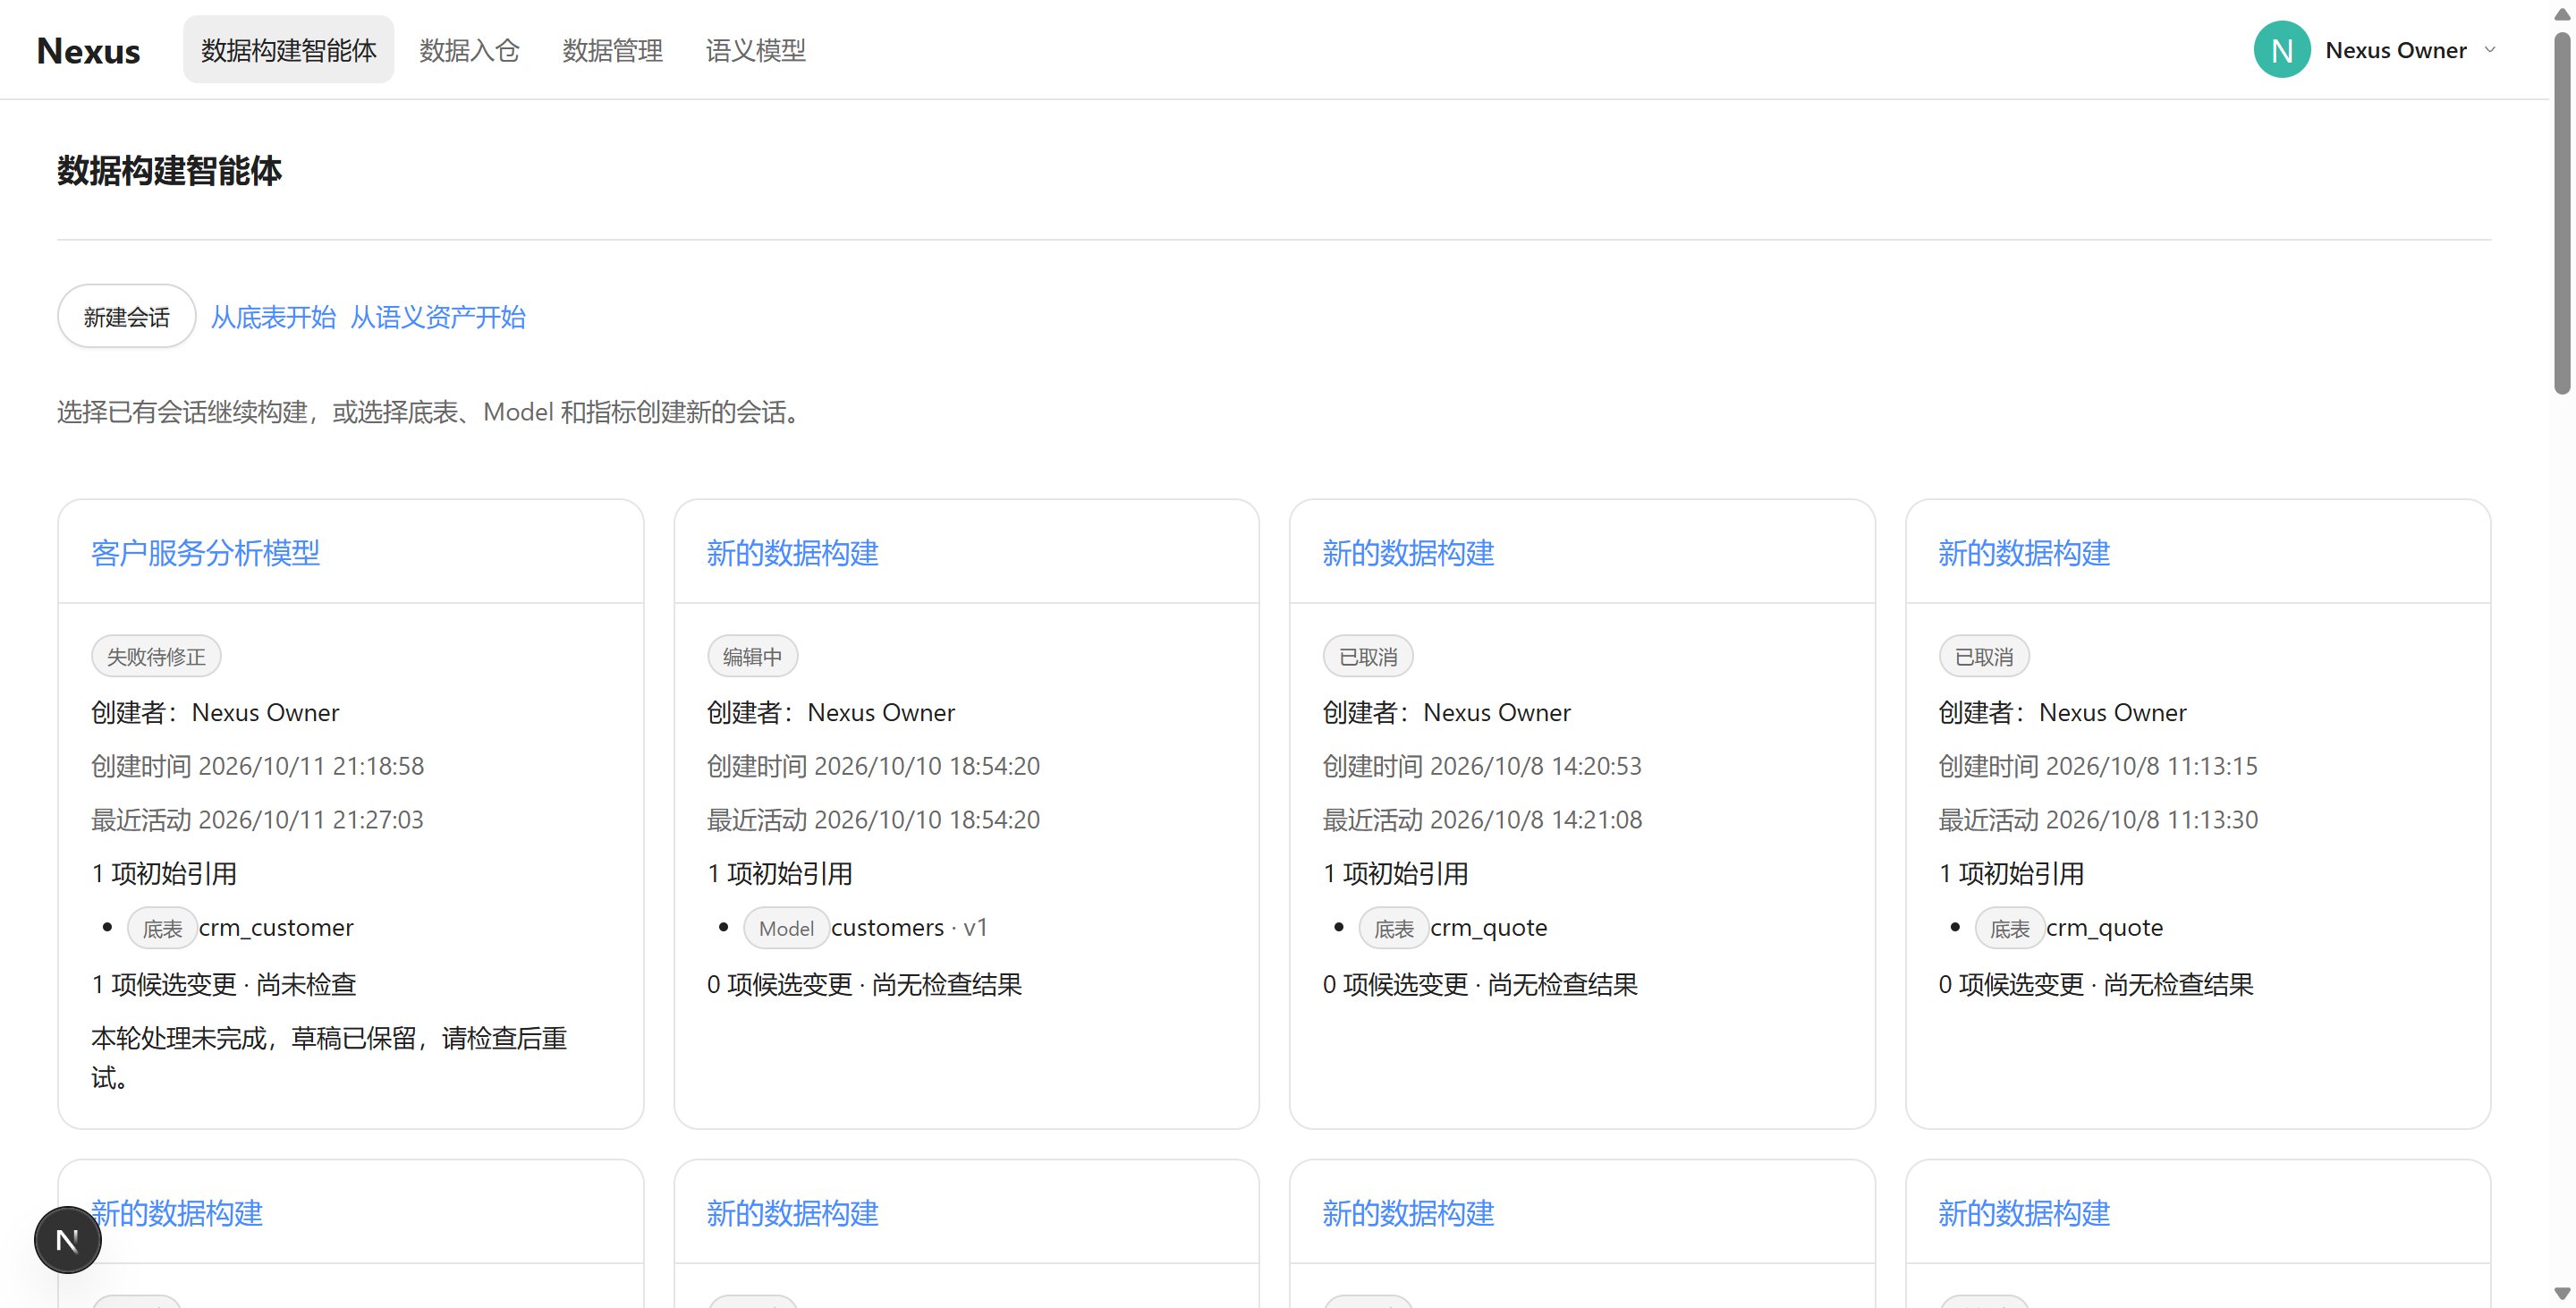This screenshot has height=1308, width=2576.
Task: Select the customers · v1 reference text
Action: pyautogui.click(x=909, y=928)
